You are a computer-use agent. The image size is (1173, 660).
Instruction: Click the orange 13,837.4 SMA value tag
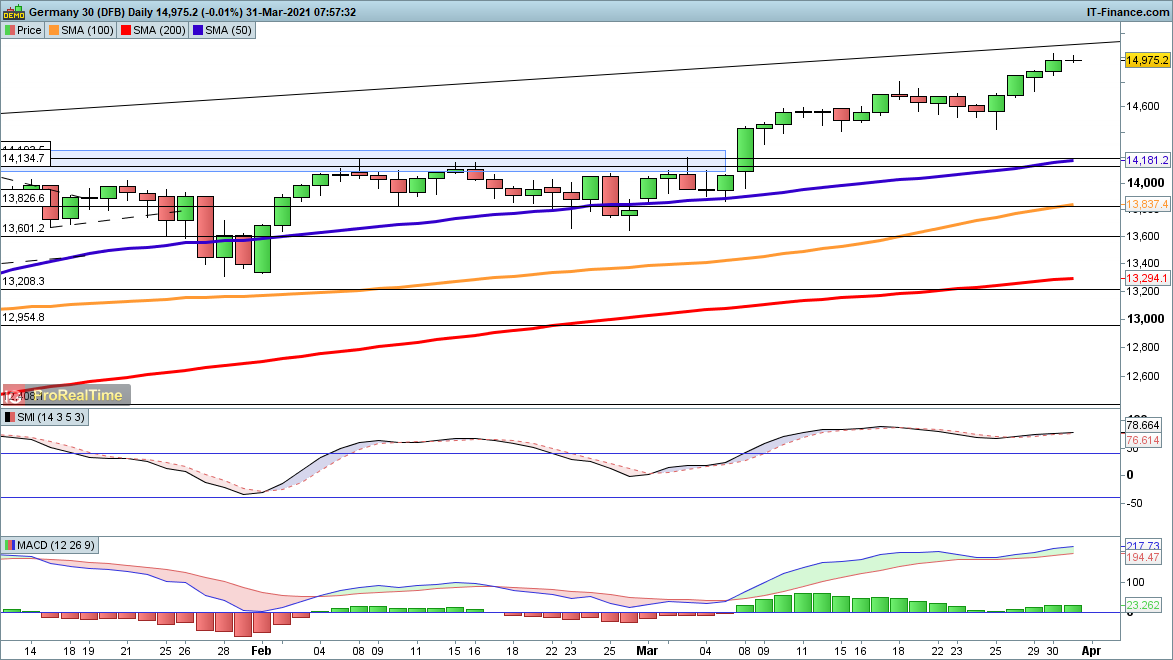tap(1147, 205)
